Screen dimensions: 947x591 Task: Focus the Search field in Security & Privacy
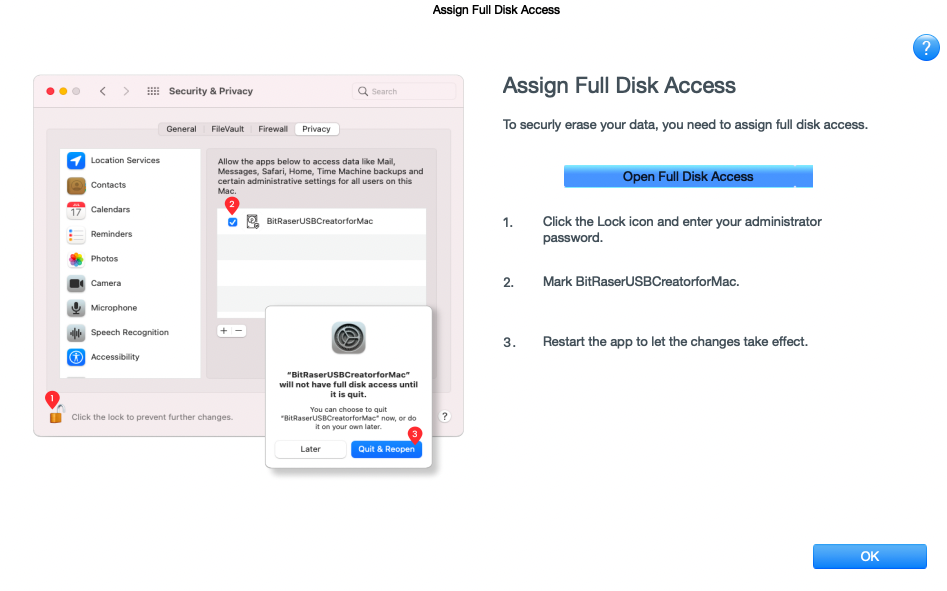[404, 91]
